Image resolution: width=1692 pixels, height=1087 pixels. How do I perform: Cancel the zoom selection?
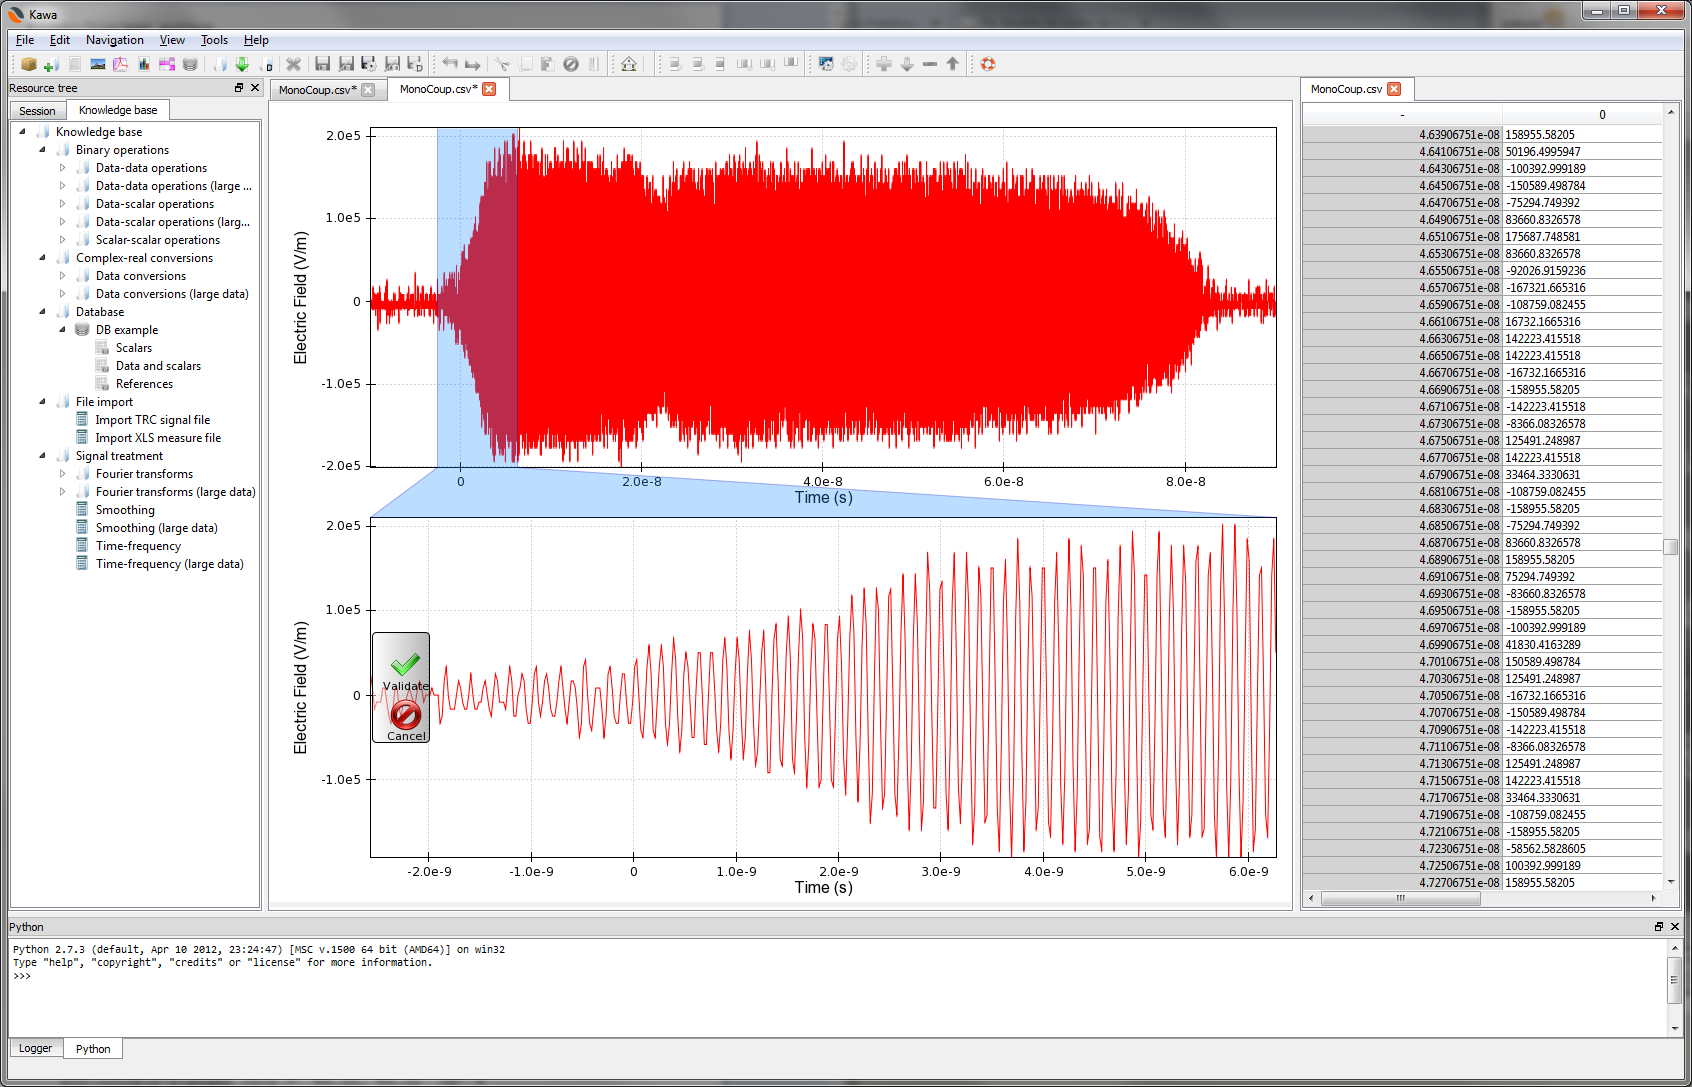pos(406,720)
